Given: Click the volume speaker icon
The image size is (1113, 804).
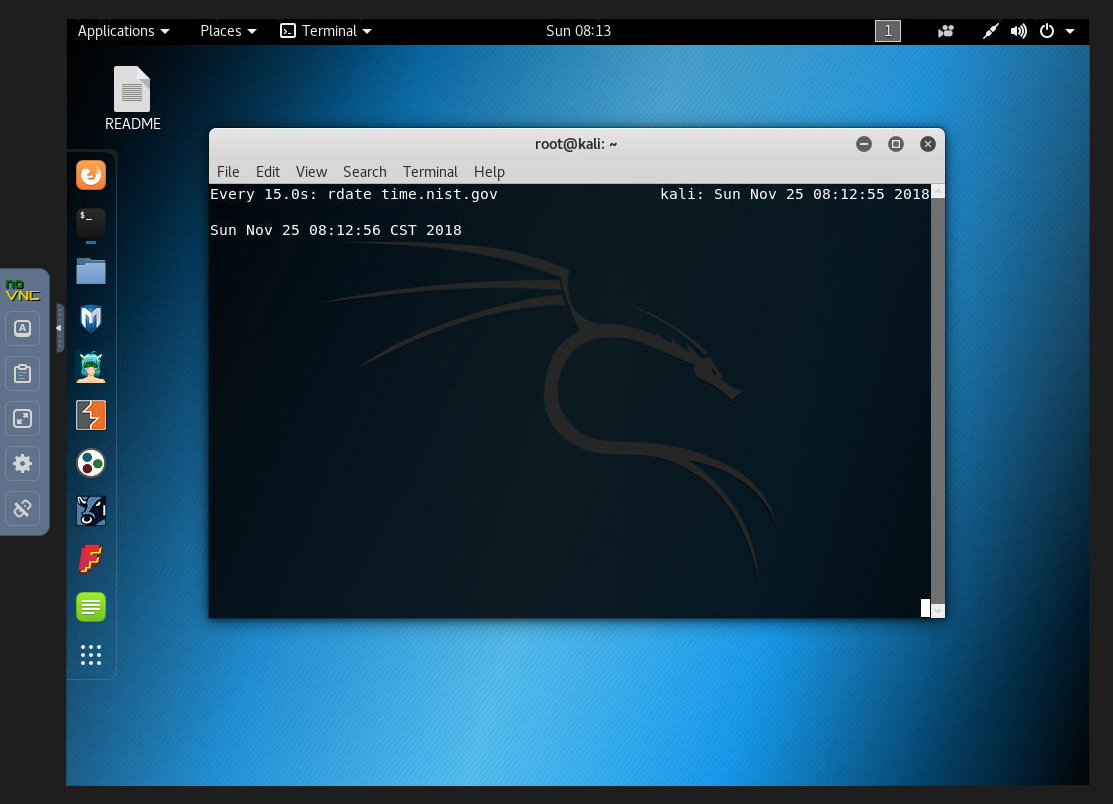Looking at the screenshot, I should pos(1019,31).
